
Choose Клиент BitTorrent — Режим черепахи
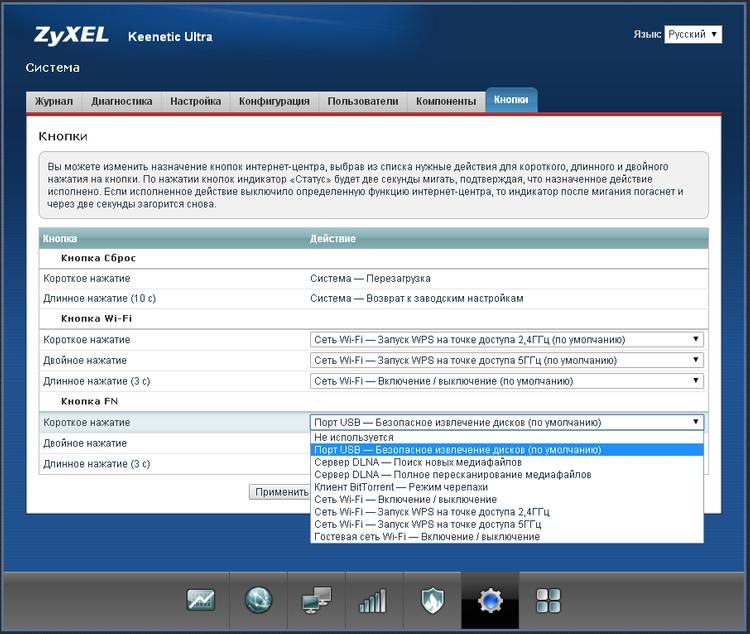(507, 487)
